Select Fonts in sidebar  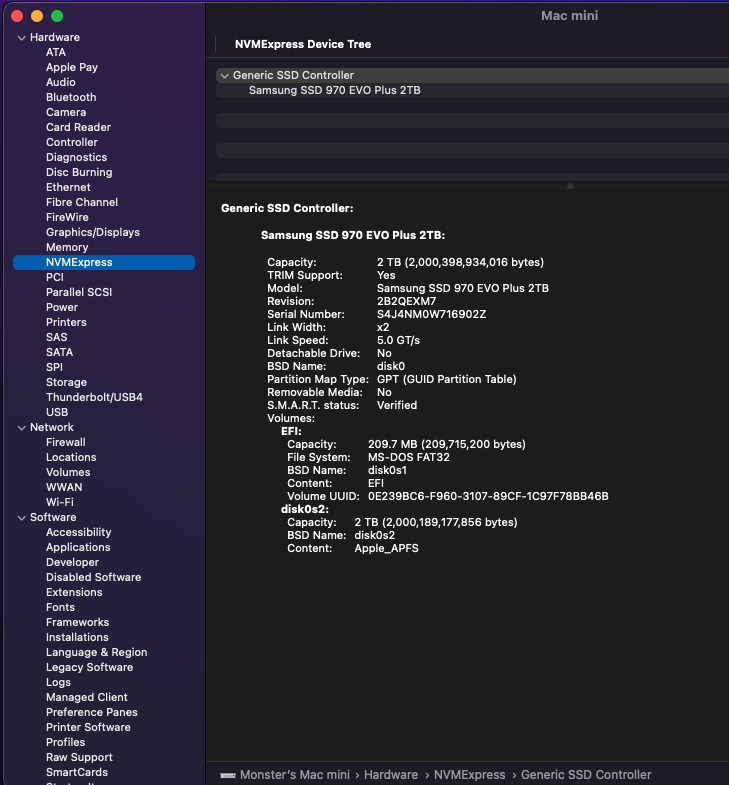click(60, 608)
